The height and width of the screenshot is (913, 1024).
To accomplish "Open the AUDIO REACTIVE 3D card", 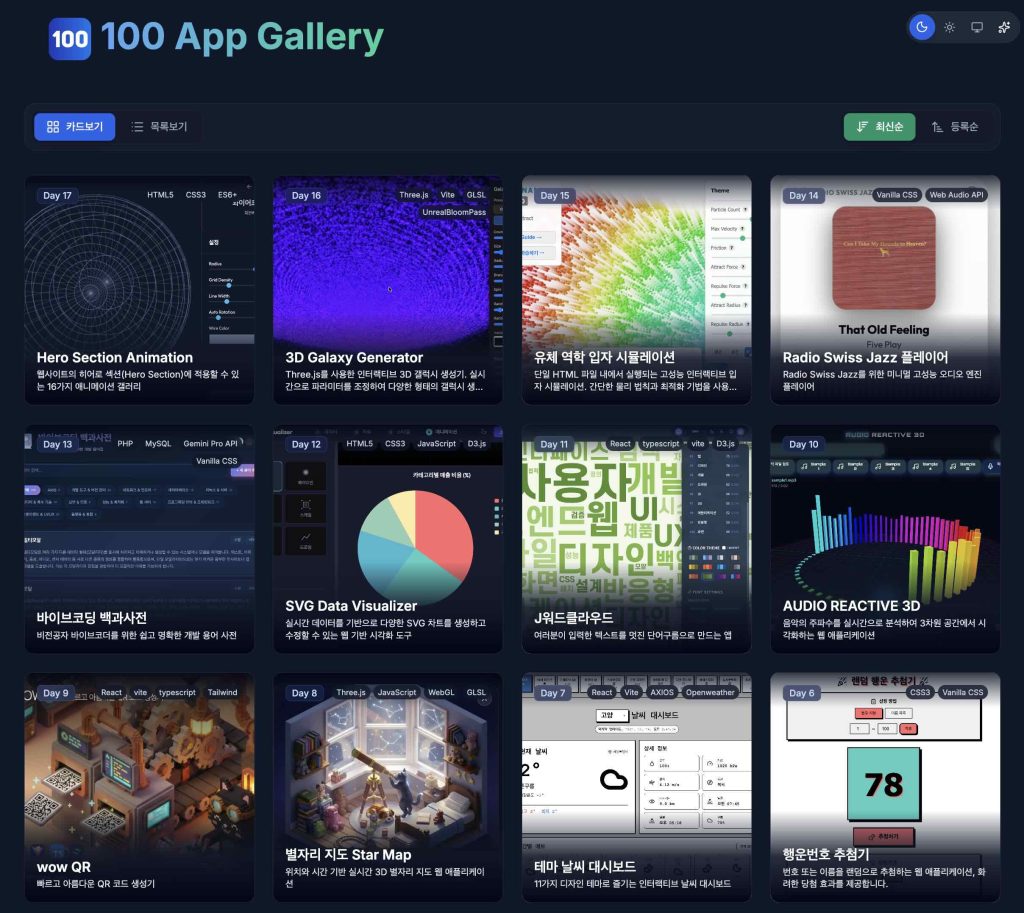I will coord(884,538).
